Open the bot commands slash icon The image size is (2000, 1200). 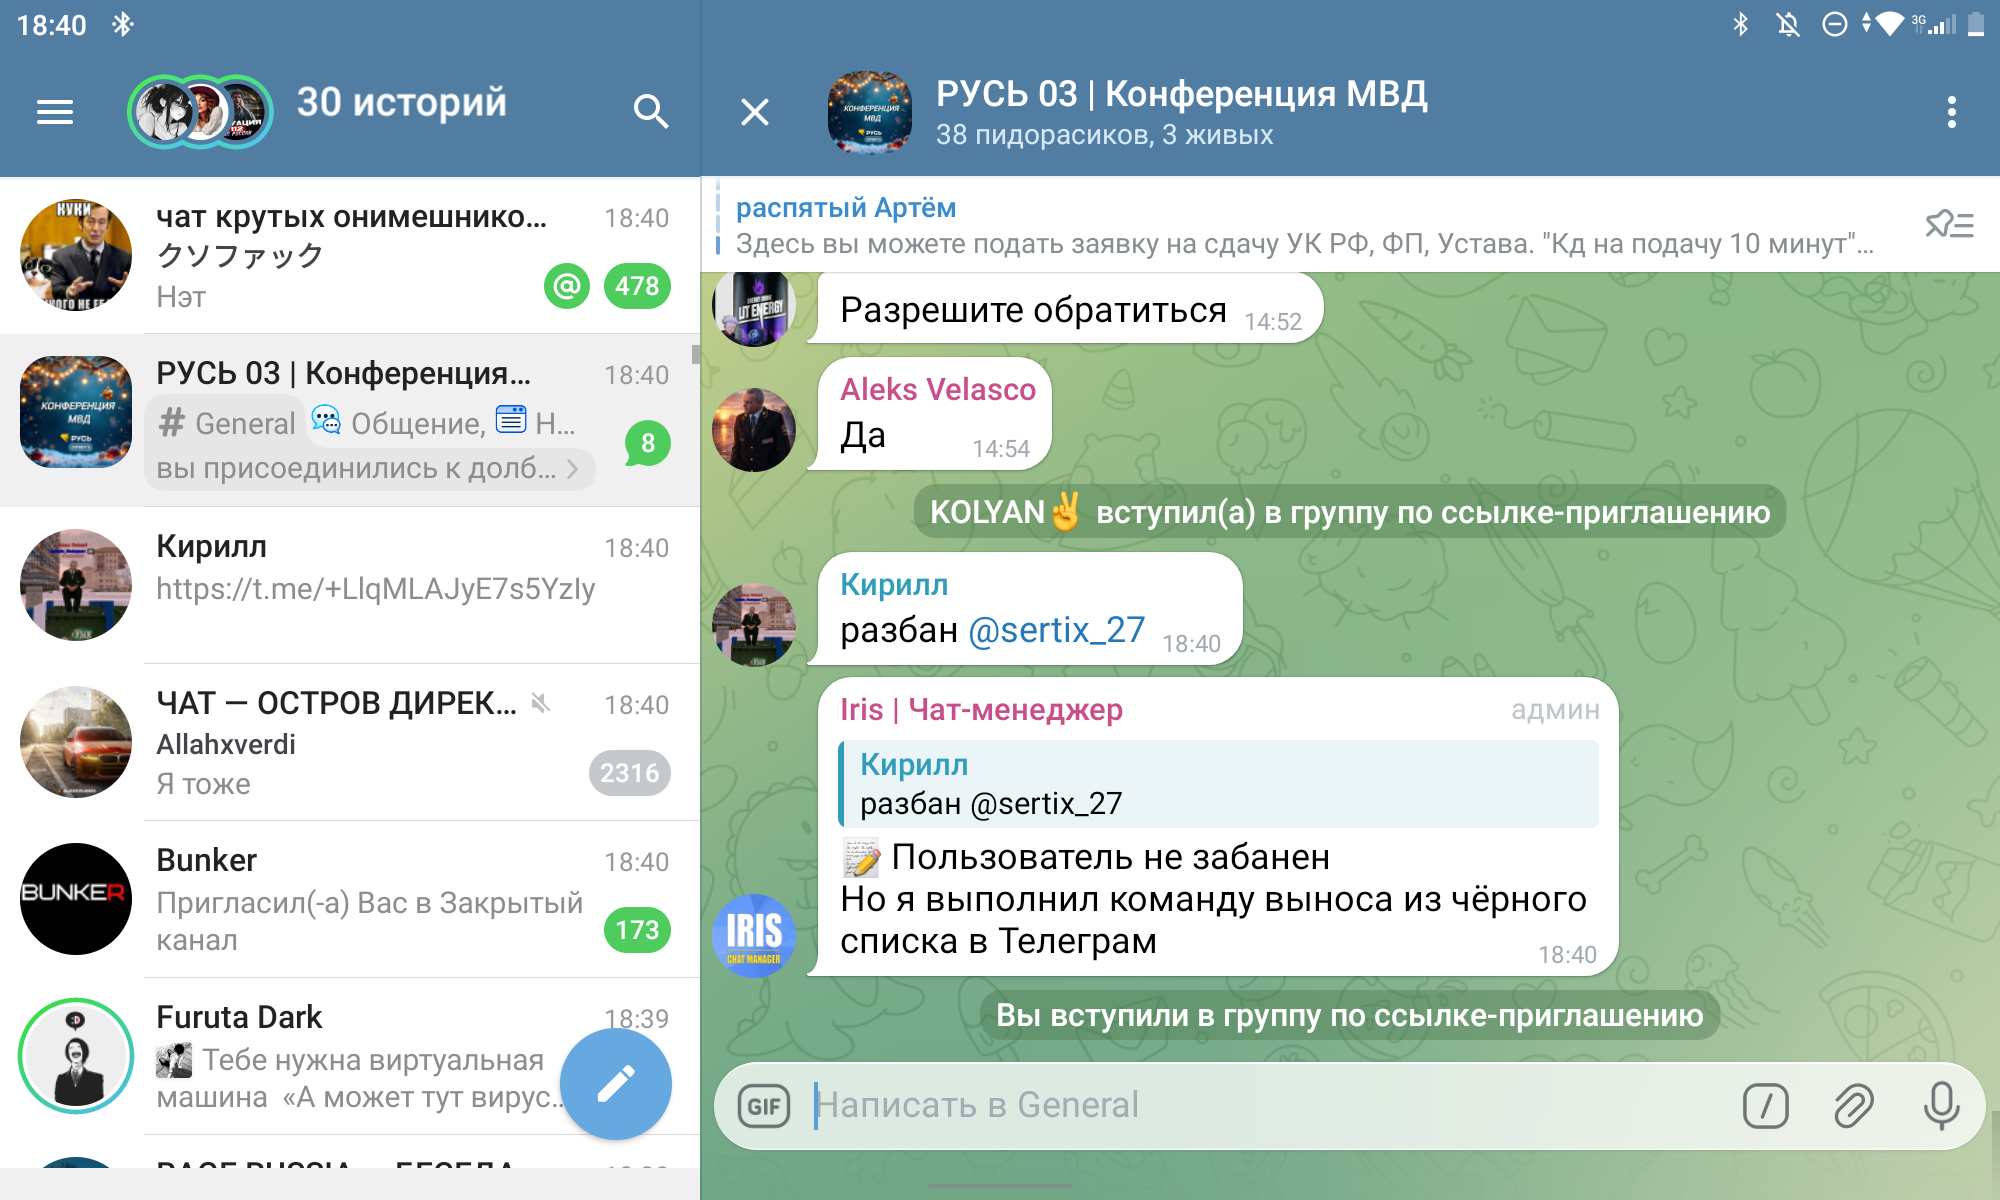pos(1765,1106)
